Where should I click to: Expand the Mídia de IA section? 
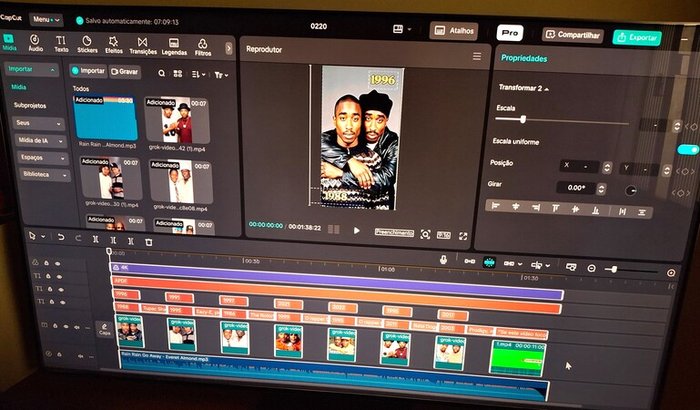click(36, 140)
